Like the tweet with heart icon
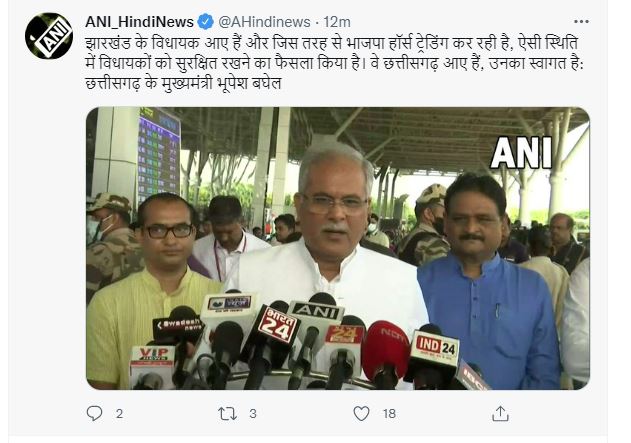631x443 pixels. [x=361, y=413]
